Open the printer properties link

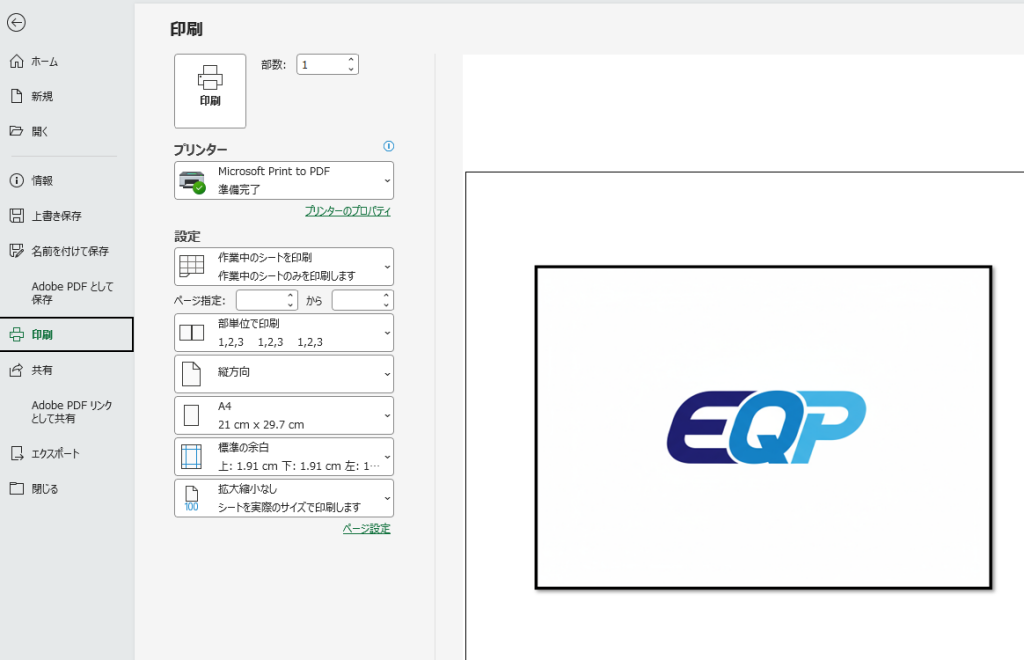[x=347, y=212]
